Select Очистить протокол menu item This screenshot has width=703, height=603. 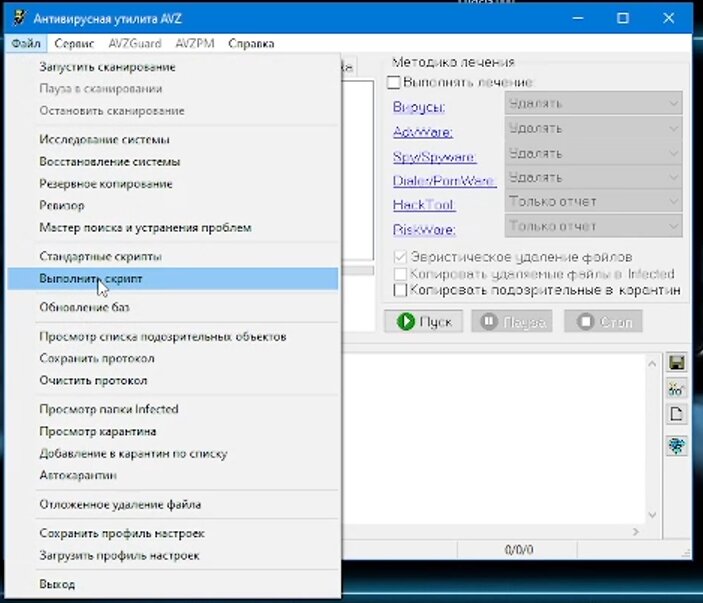(173, 381)
